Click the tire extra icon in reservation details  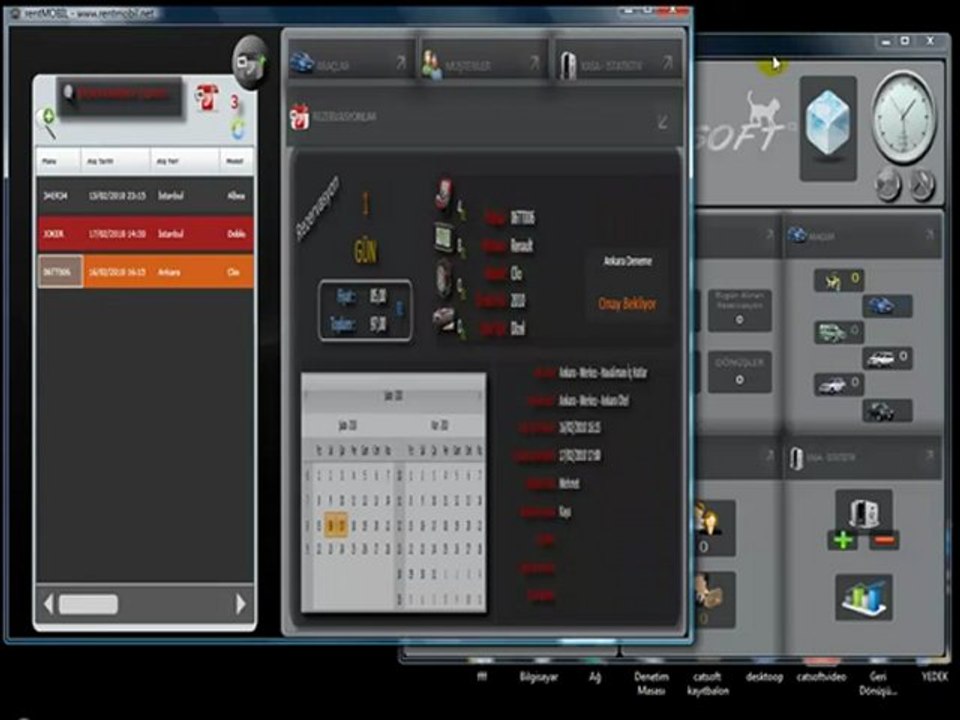click(444, 279)
